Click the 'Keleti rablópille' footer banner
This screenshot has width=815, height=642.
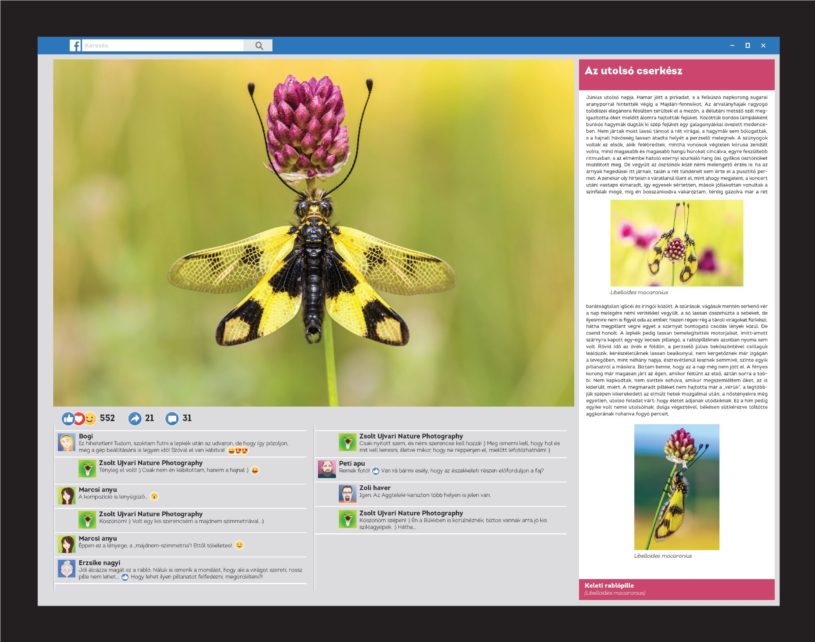[676, 588]
